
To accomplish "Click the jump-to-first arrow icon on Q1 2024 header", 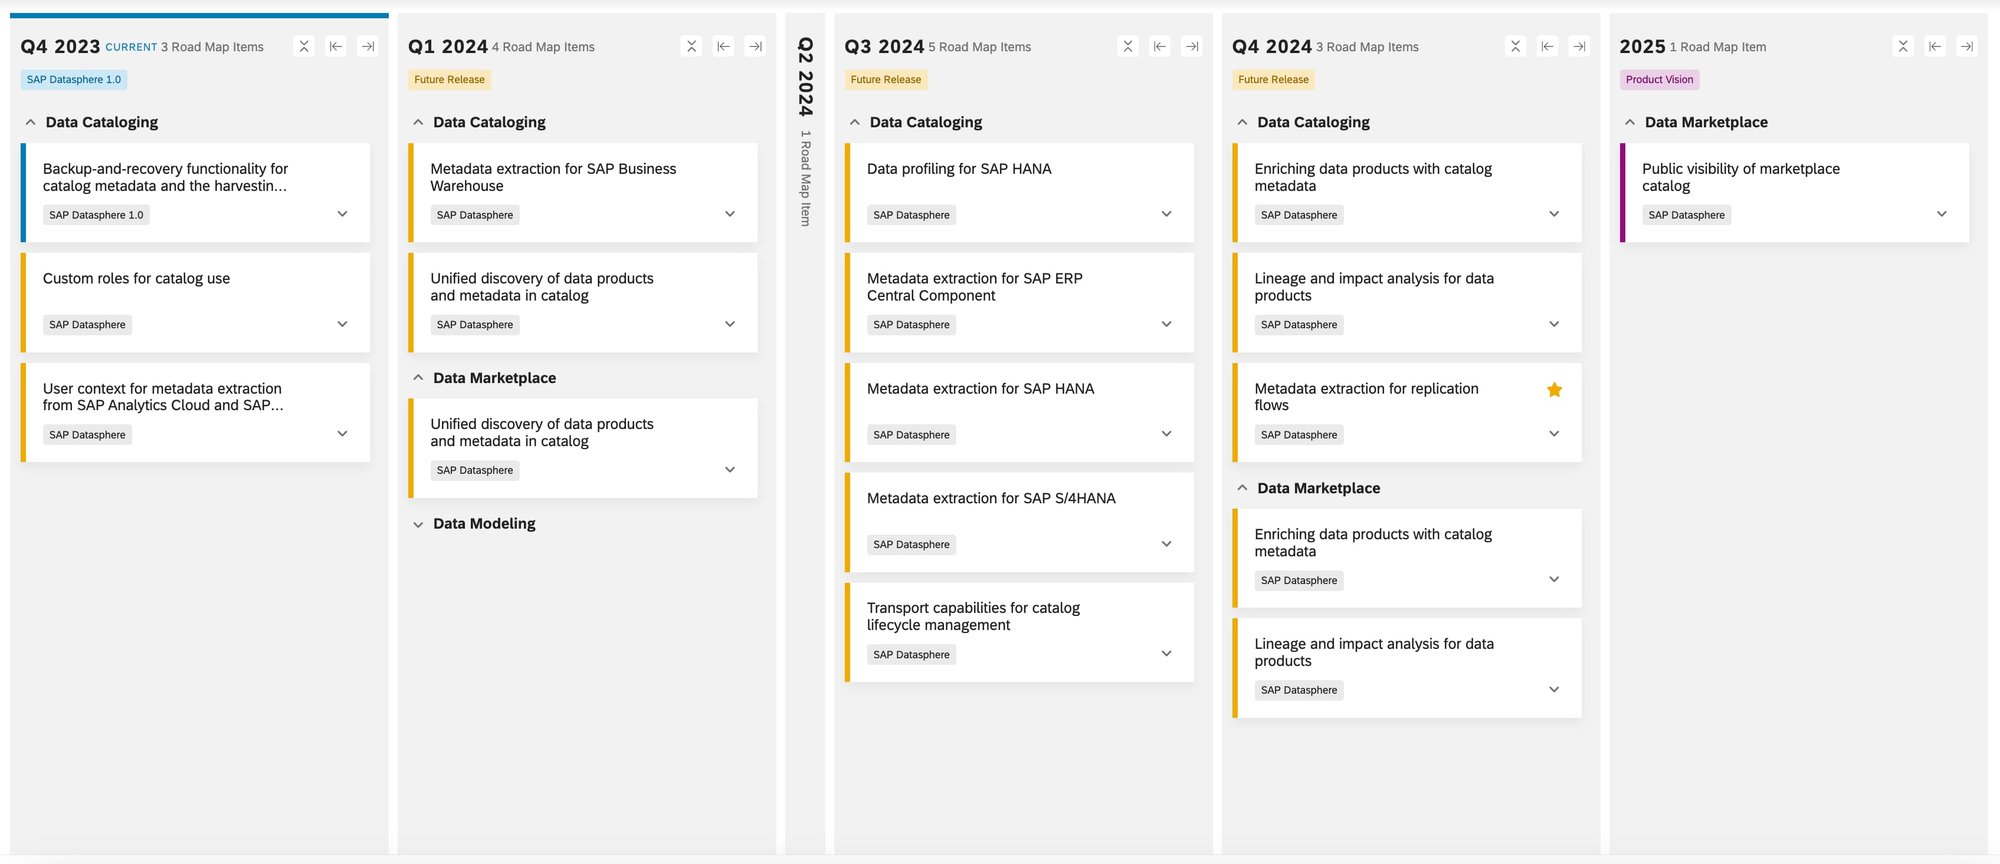I will tap(723, 46).
